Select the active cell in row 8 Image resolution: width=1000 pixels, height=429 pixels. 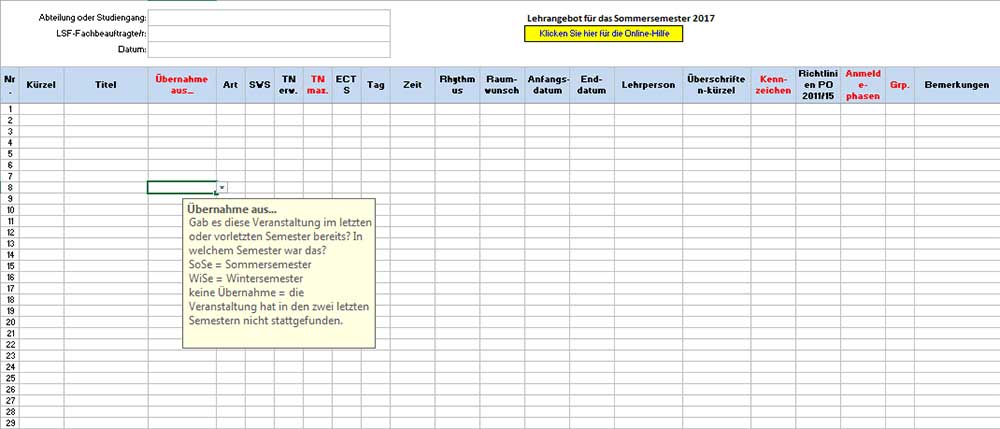[181, 187]
